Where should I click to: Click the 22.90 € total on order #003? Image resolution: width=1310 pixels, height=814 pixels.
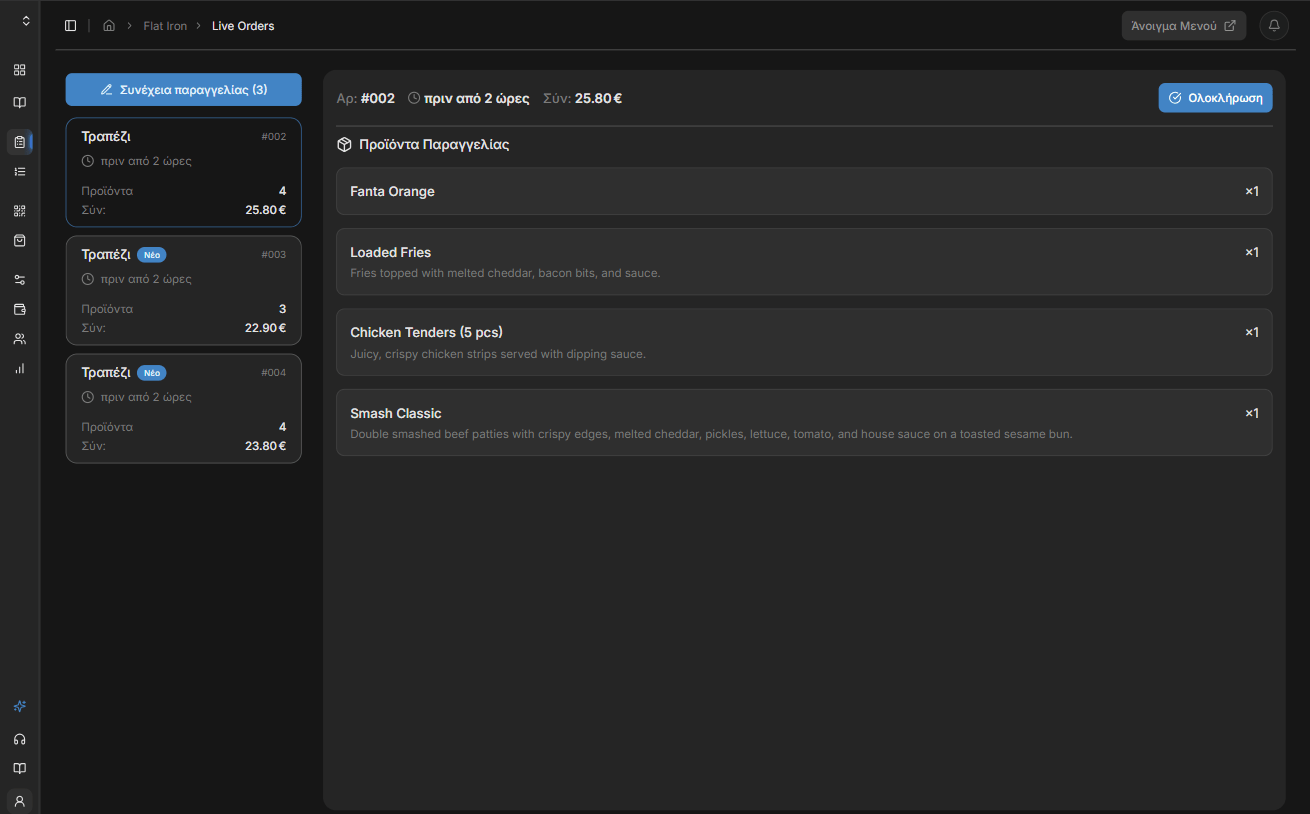265,327
